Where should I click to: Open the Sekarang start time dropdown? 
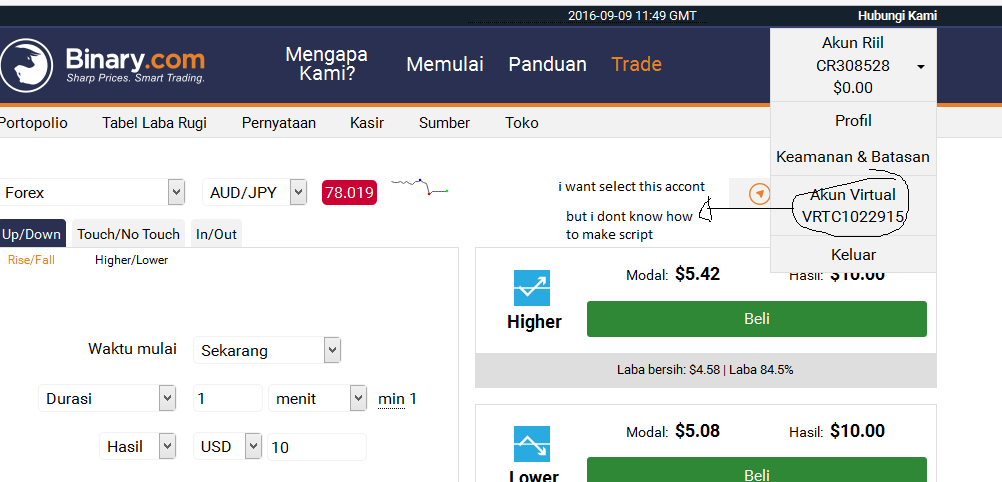[267, 350]
